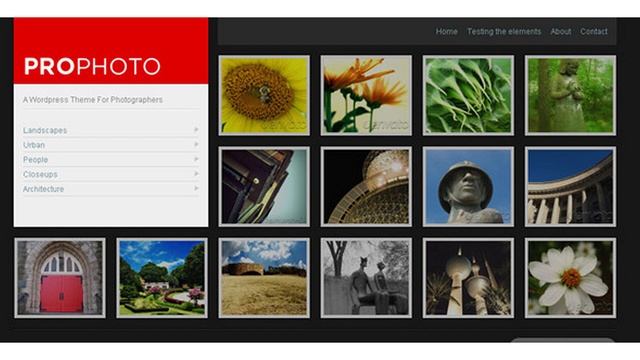Image resolution: width=640 pixels, height=360 pixels.
Task: Open the helmeted soldier statue thumbnail
Action: [x=468, y=187]
